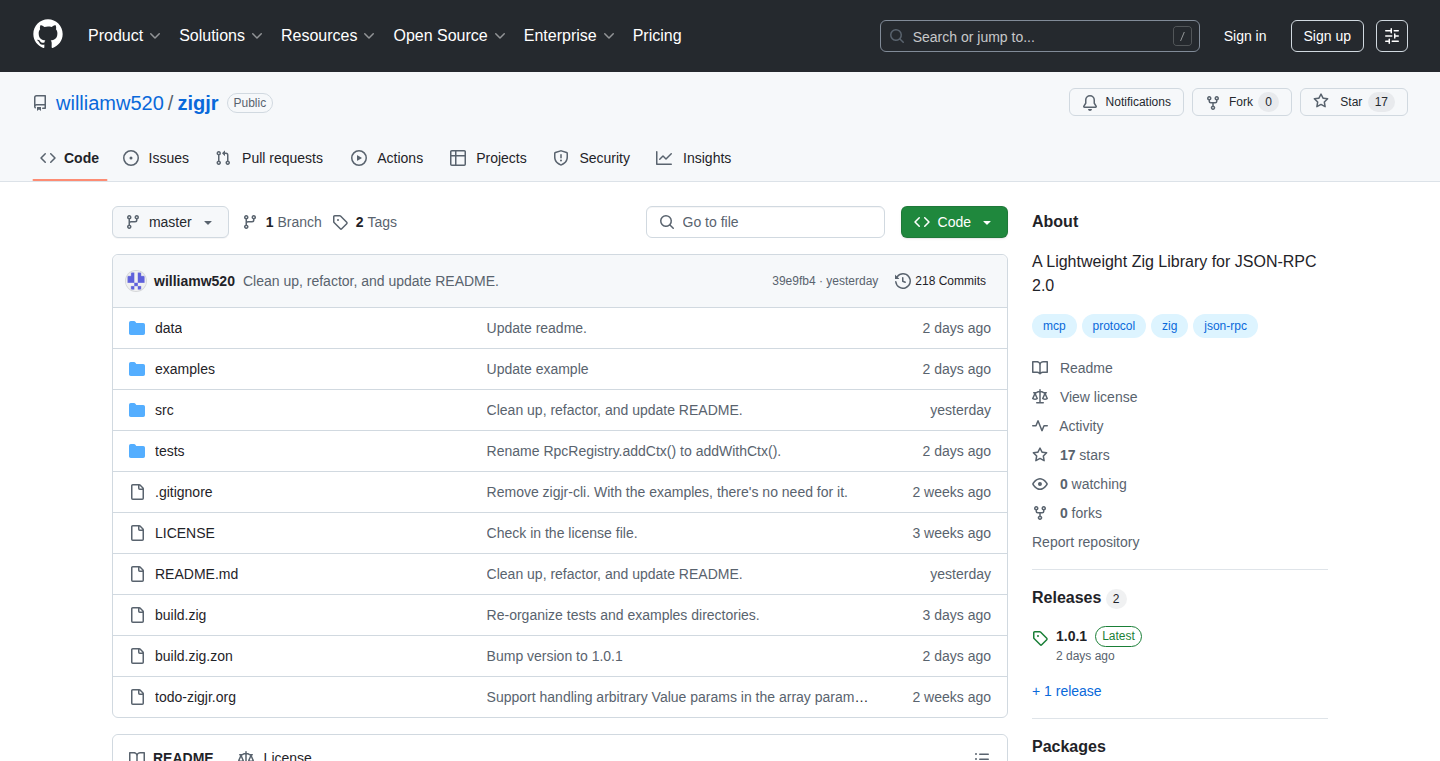Open the .gitignore file

[184, 492]
